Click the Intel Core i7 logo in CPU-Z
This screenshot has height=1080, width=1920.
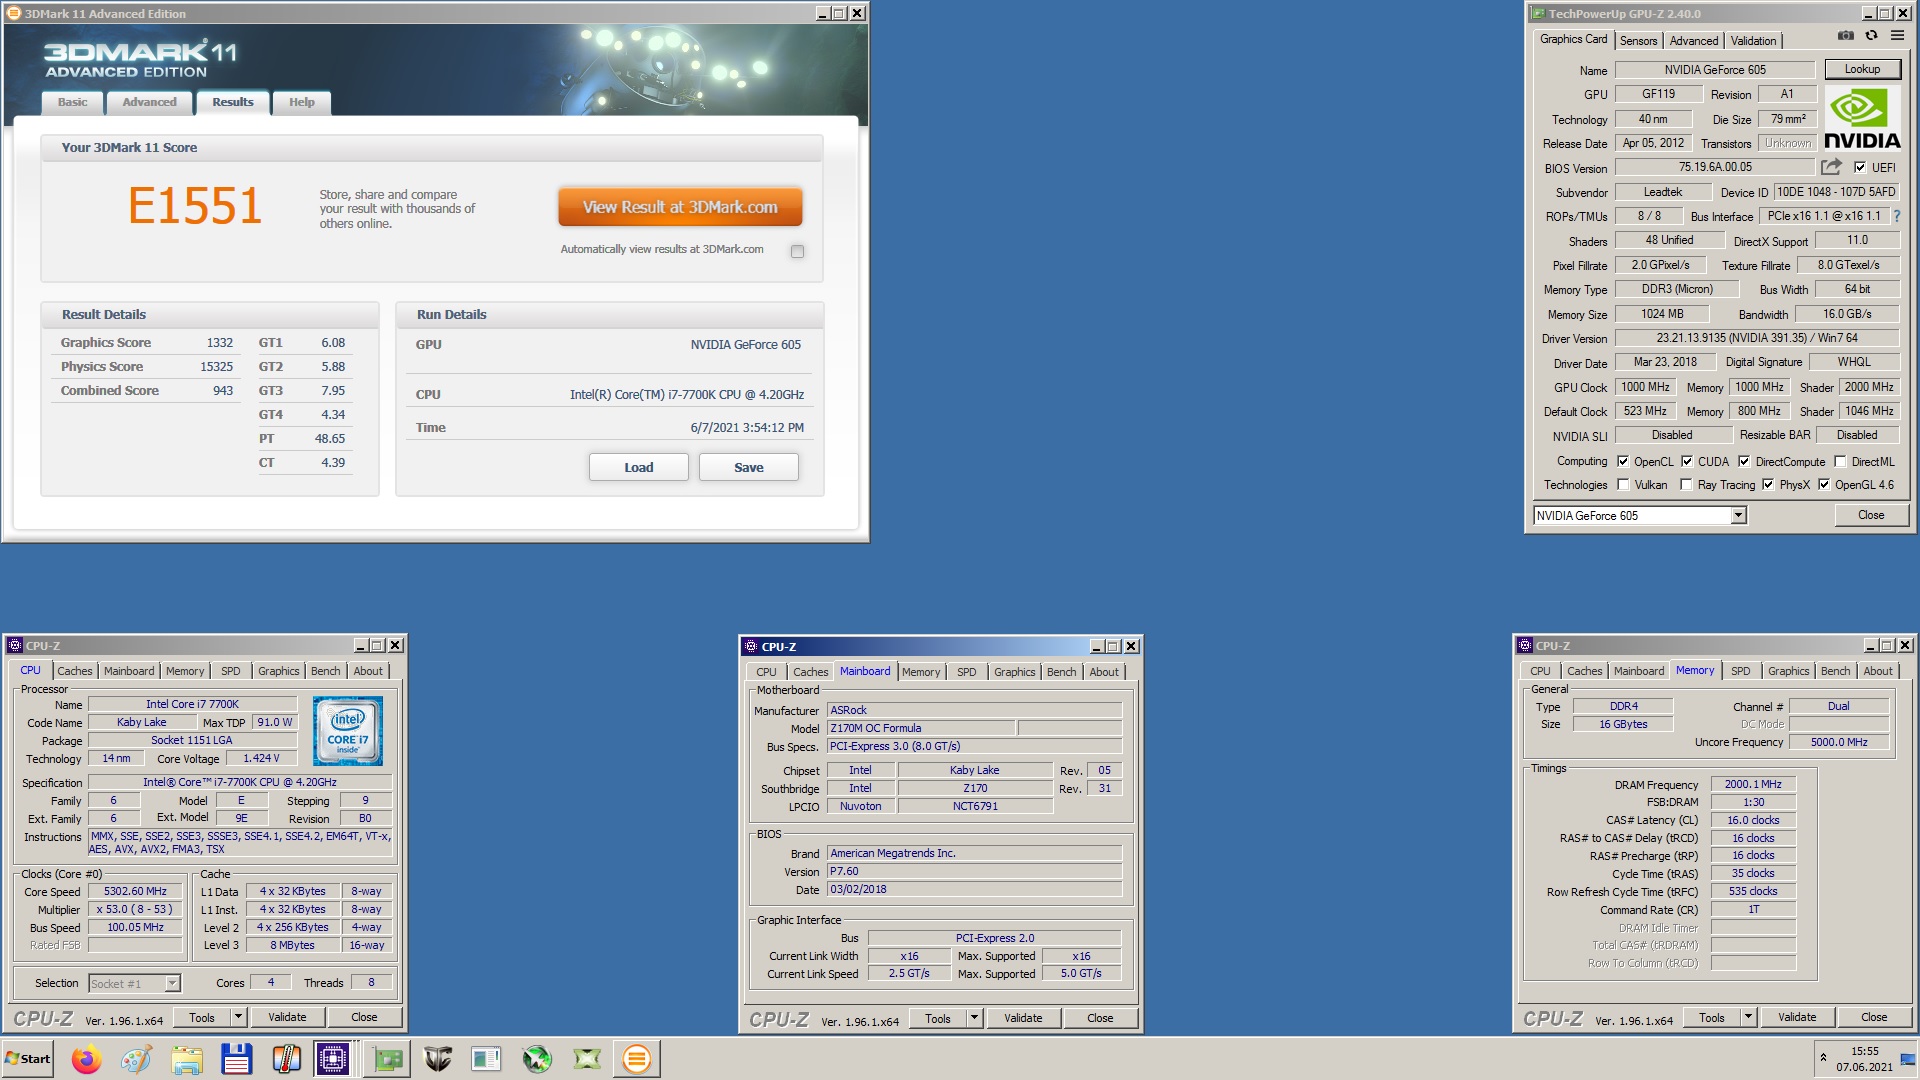tap(347, 731)
